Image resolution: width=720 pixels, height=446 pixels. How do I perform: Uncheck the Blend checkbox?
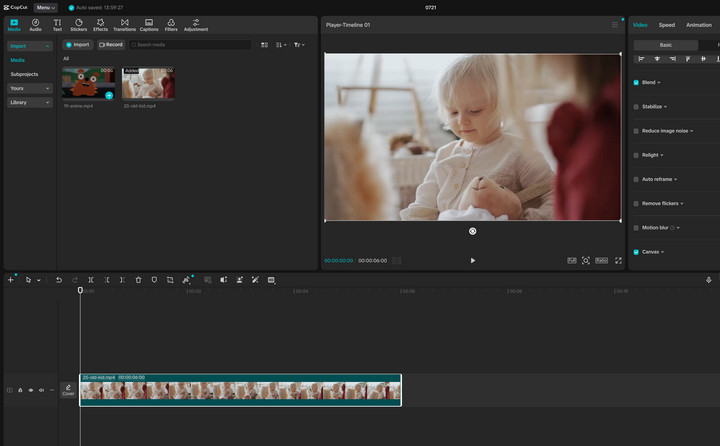(636, 83)
